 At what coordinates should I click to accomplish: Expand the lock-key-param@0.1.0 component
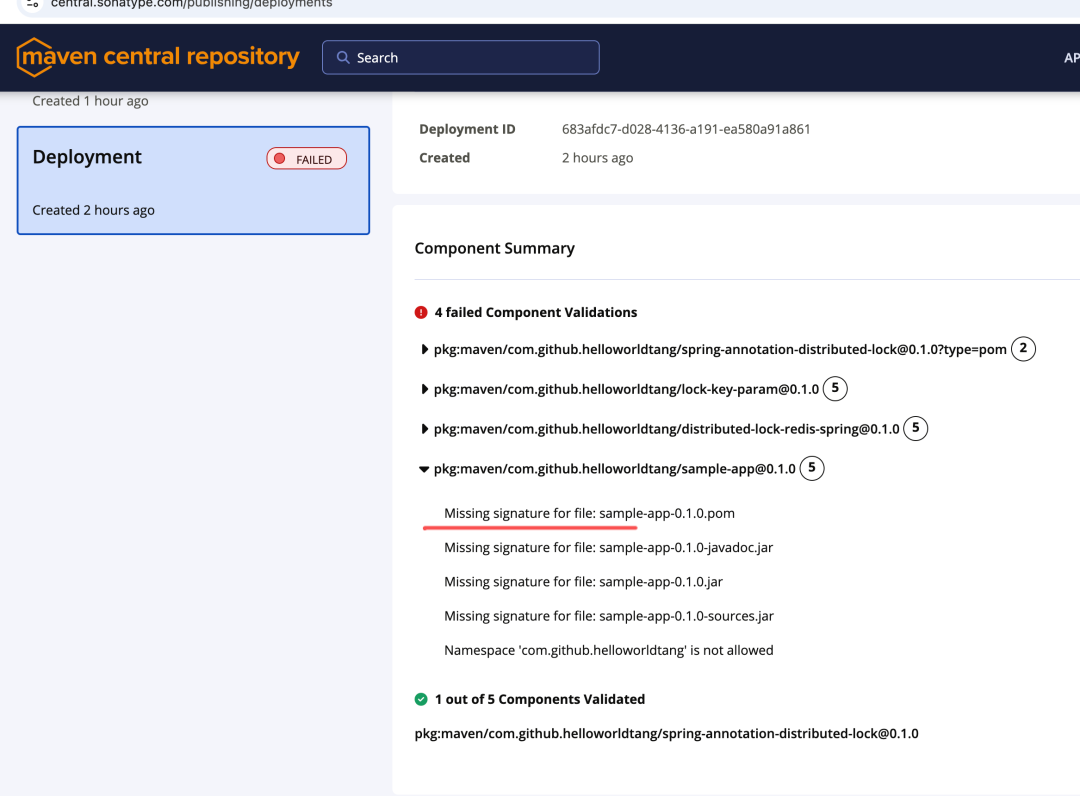[424, 390]
